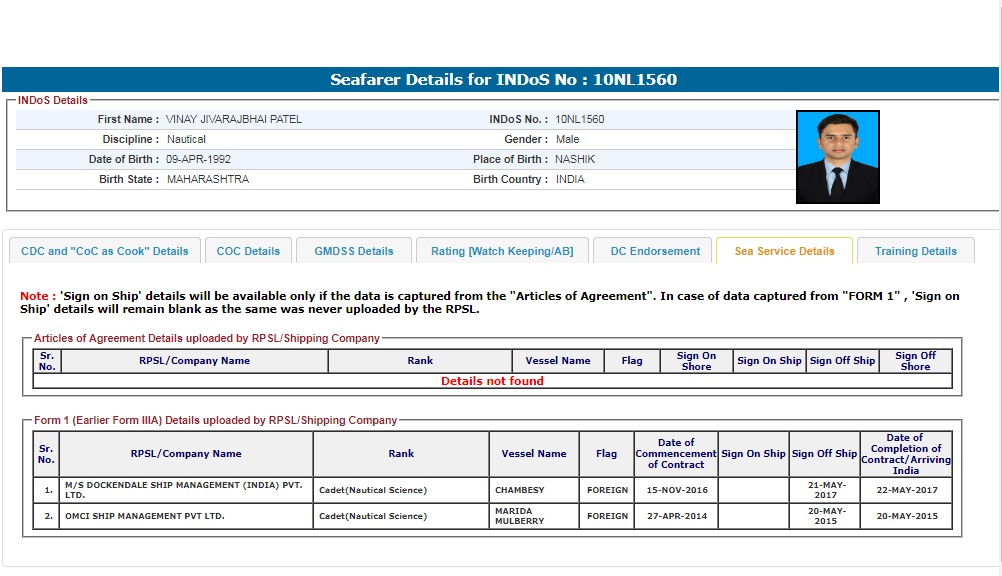Click the OMCI Ship Management company entry
This screenshot has height=576, width=1002.
point(144,516)
